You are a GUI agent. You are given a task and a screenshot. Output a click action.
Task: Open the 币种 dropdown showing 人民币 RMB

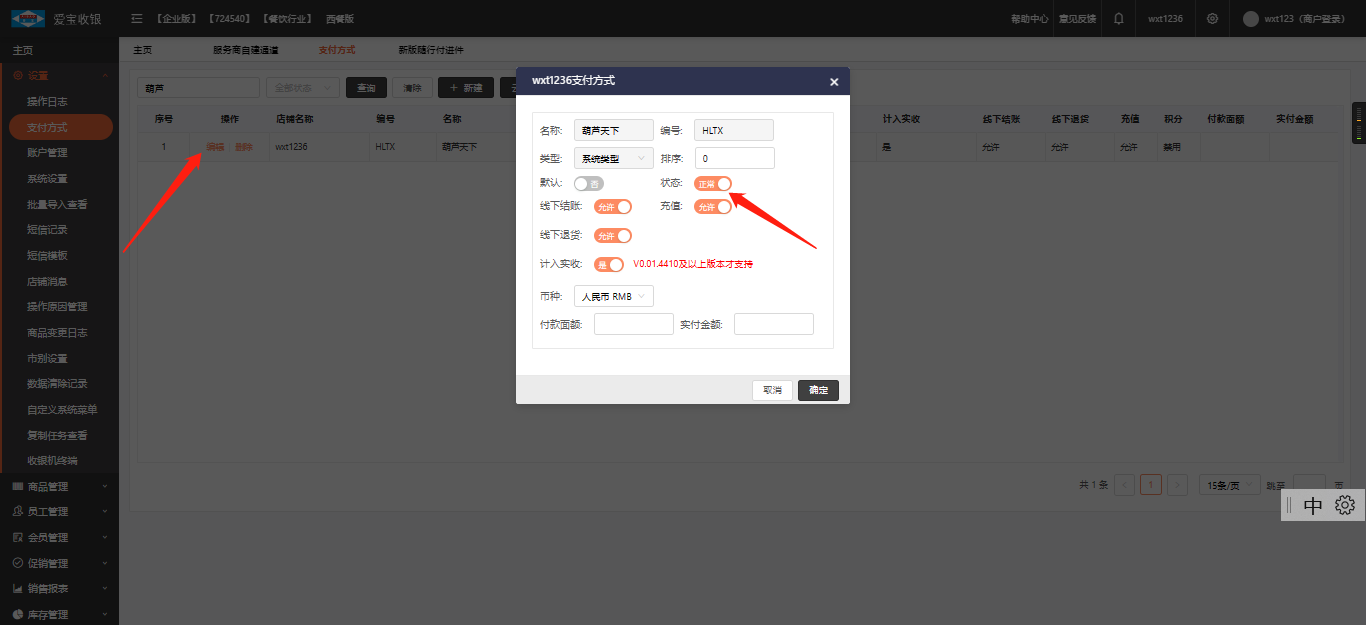tap(614, 296)
